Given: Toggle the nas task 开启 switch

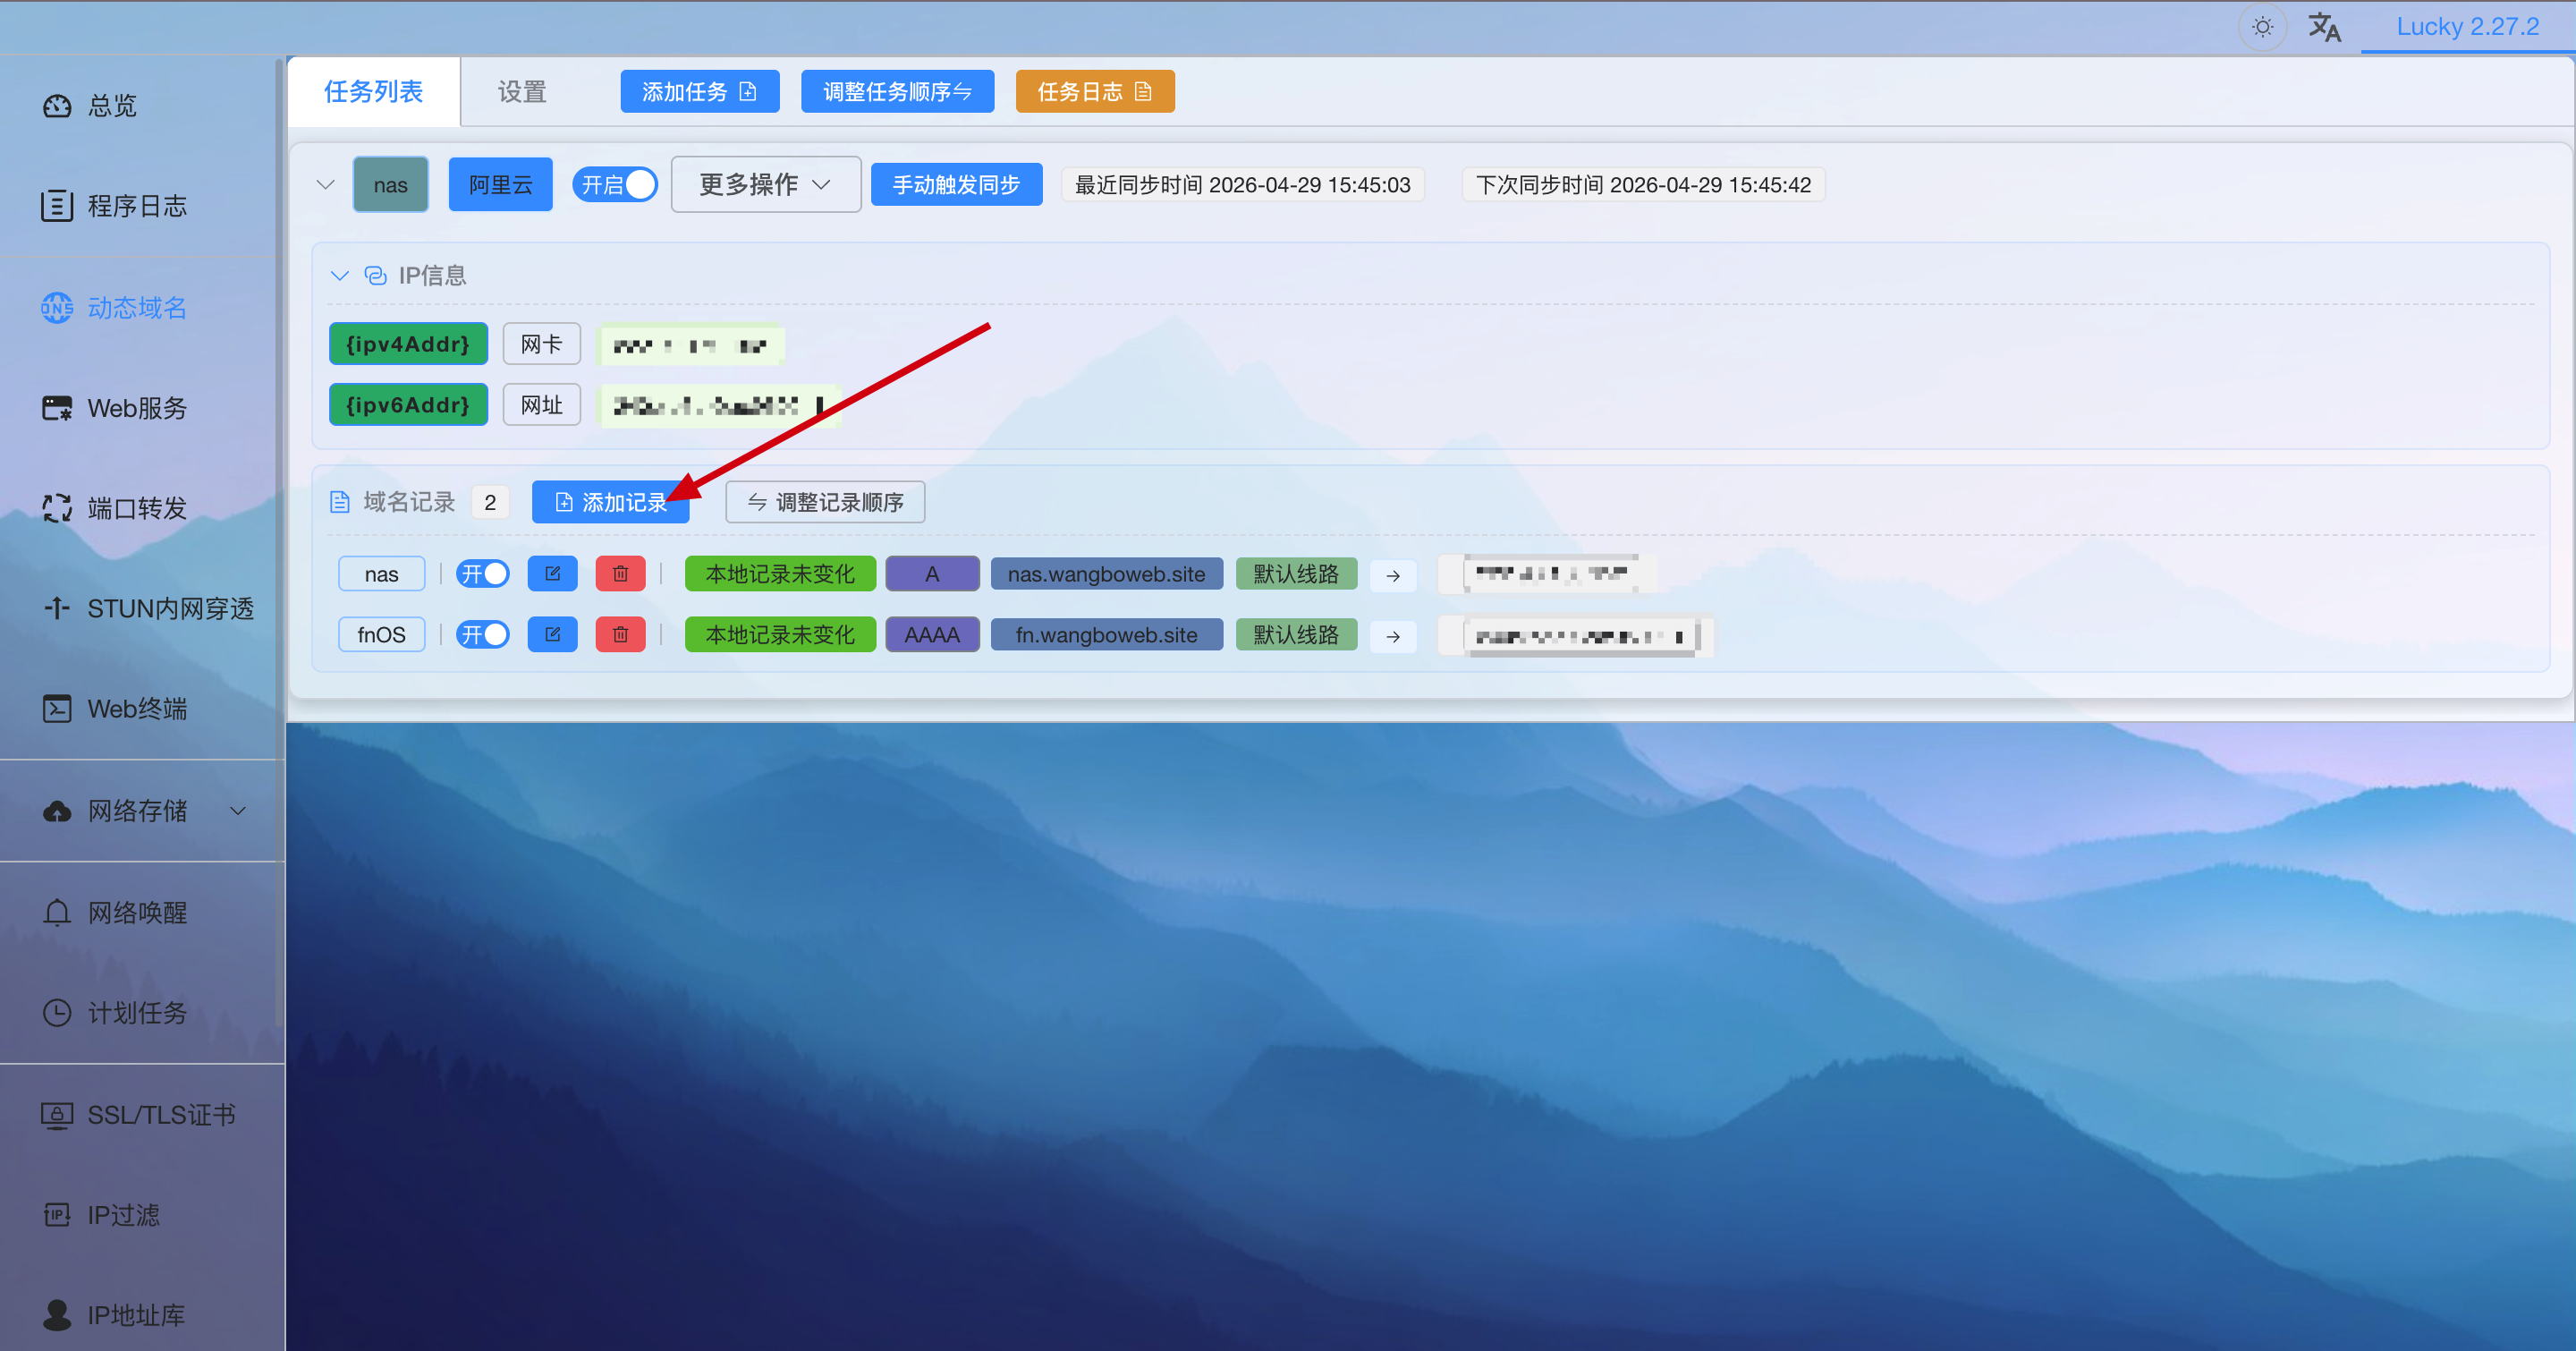Looking at the screenshot, I should 616,185.
